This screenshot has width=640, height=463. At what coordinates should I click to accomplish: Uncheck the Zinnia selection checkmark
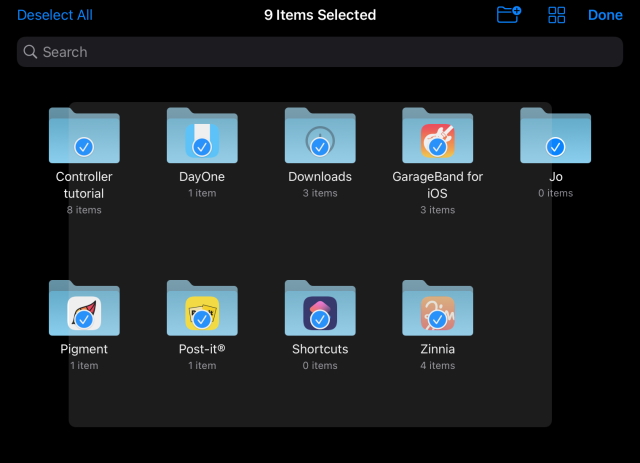pyautogui.click(x=438, y=320)
